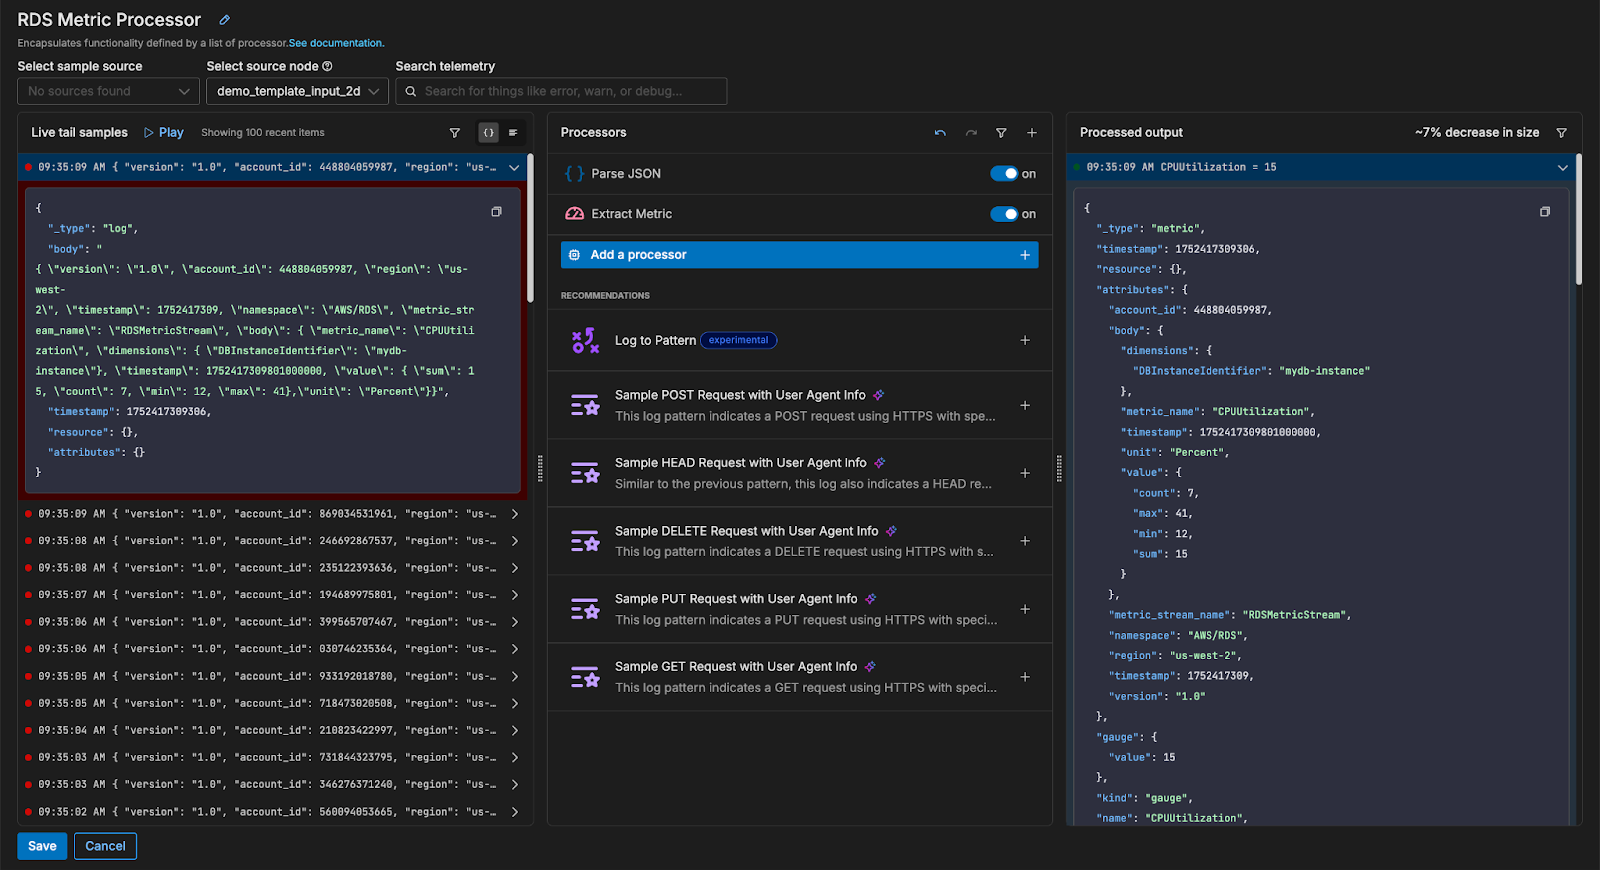This screenshot has height=870, width=1600.
Task: Open the filter in Processed output panel
Action: pyautogui.click(x=1561, y=133)
